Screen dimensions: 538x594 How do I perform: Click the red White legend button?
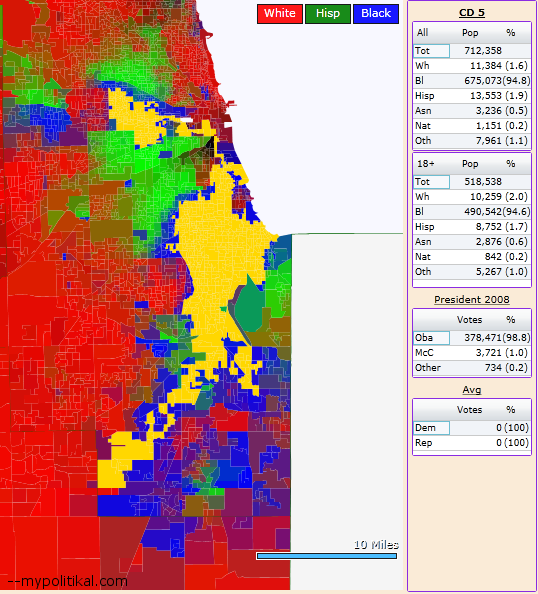[280, 14]
